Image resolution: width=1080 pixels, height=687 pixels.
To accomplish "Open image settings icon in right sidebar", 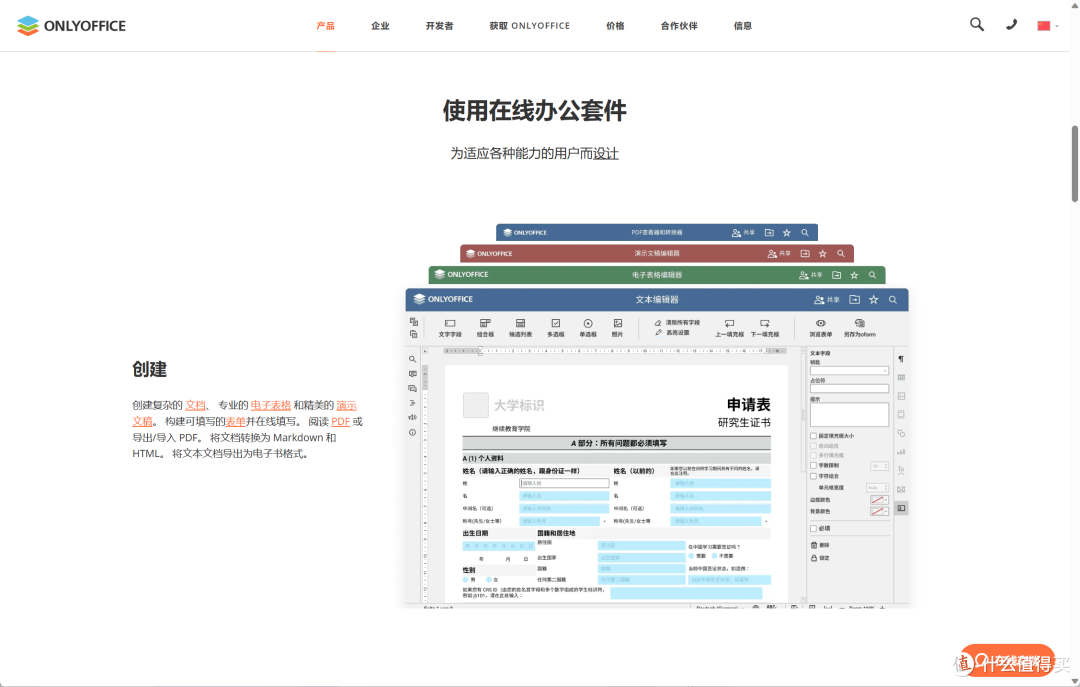I will [x=901, y=396].
